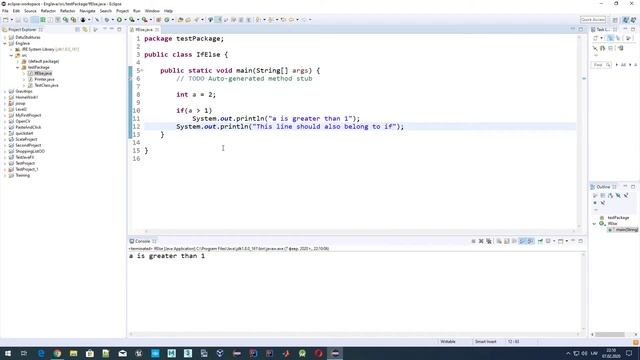This screenshot has height=360, width=640.
Task: Collapse the EngJava project node
Action: (x=5, y=43)
